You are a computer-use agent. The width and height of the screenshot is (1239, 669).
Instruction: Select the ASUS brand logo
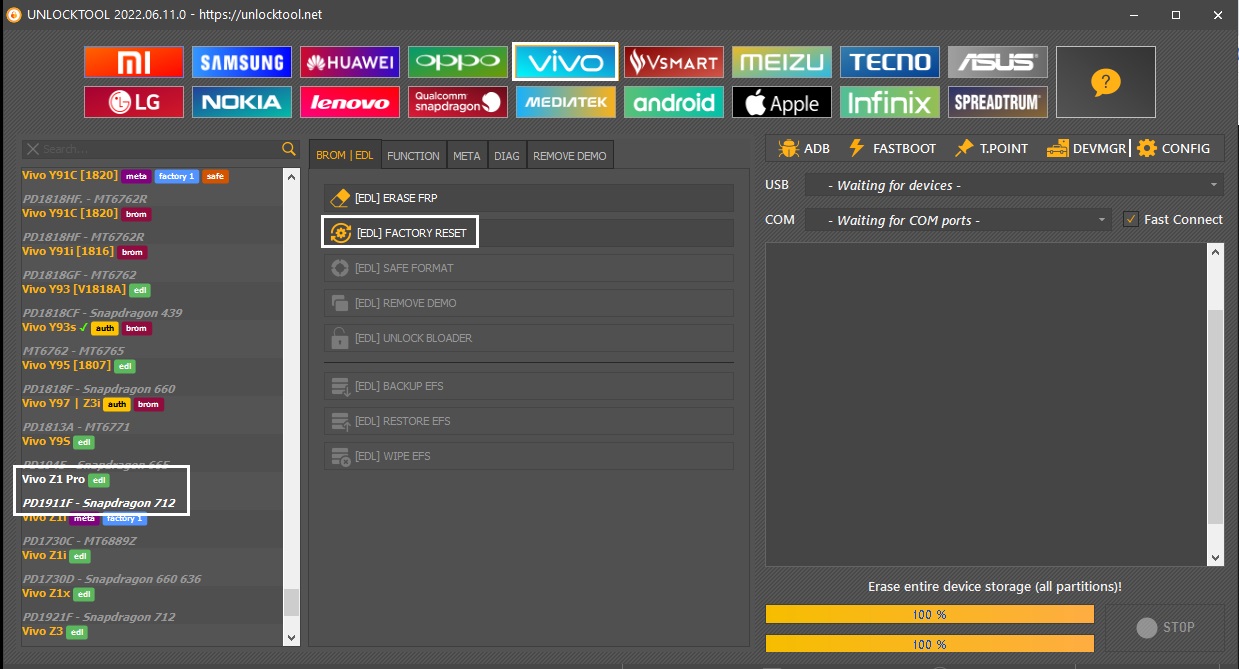pyautogui.click(x=998, y=62)
